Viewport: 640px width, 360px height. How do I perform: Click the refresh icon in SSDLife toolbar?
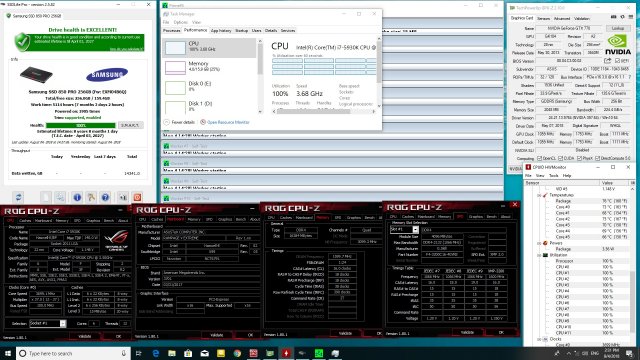pos(19,198)
